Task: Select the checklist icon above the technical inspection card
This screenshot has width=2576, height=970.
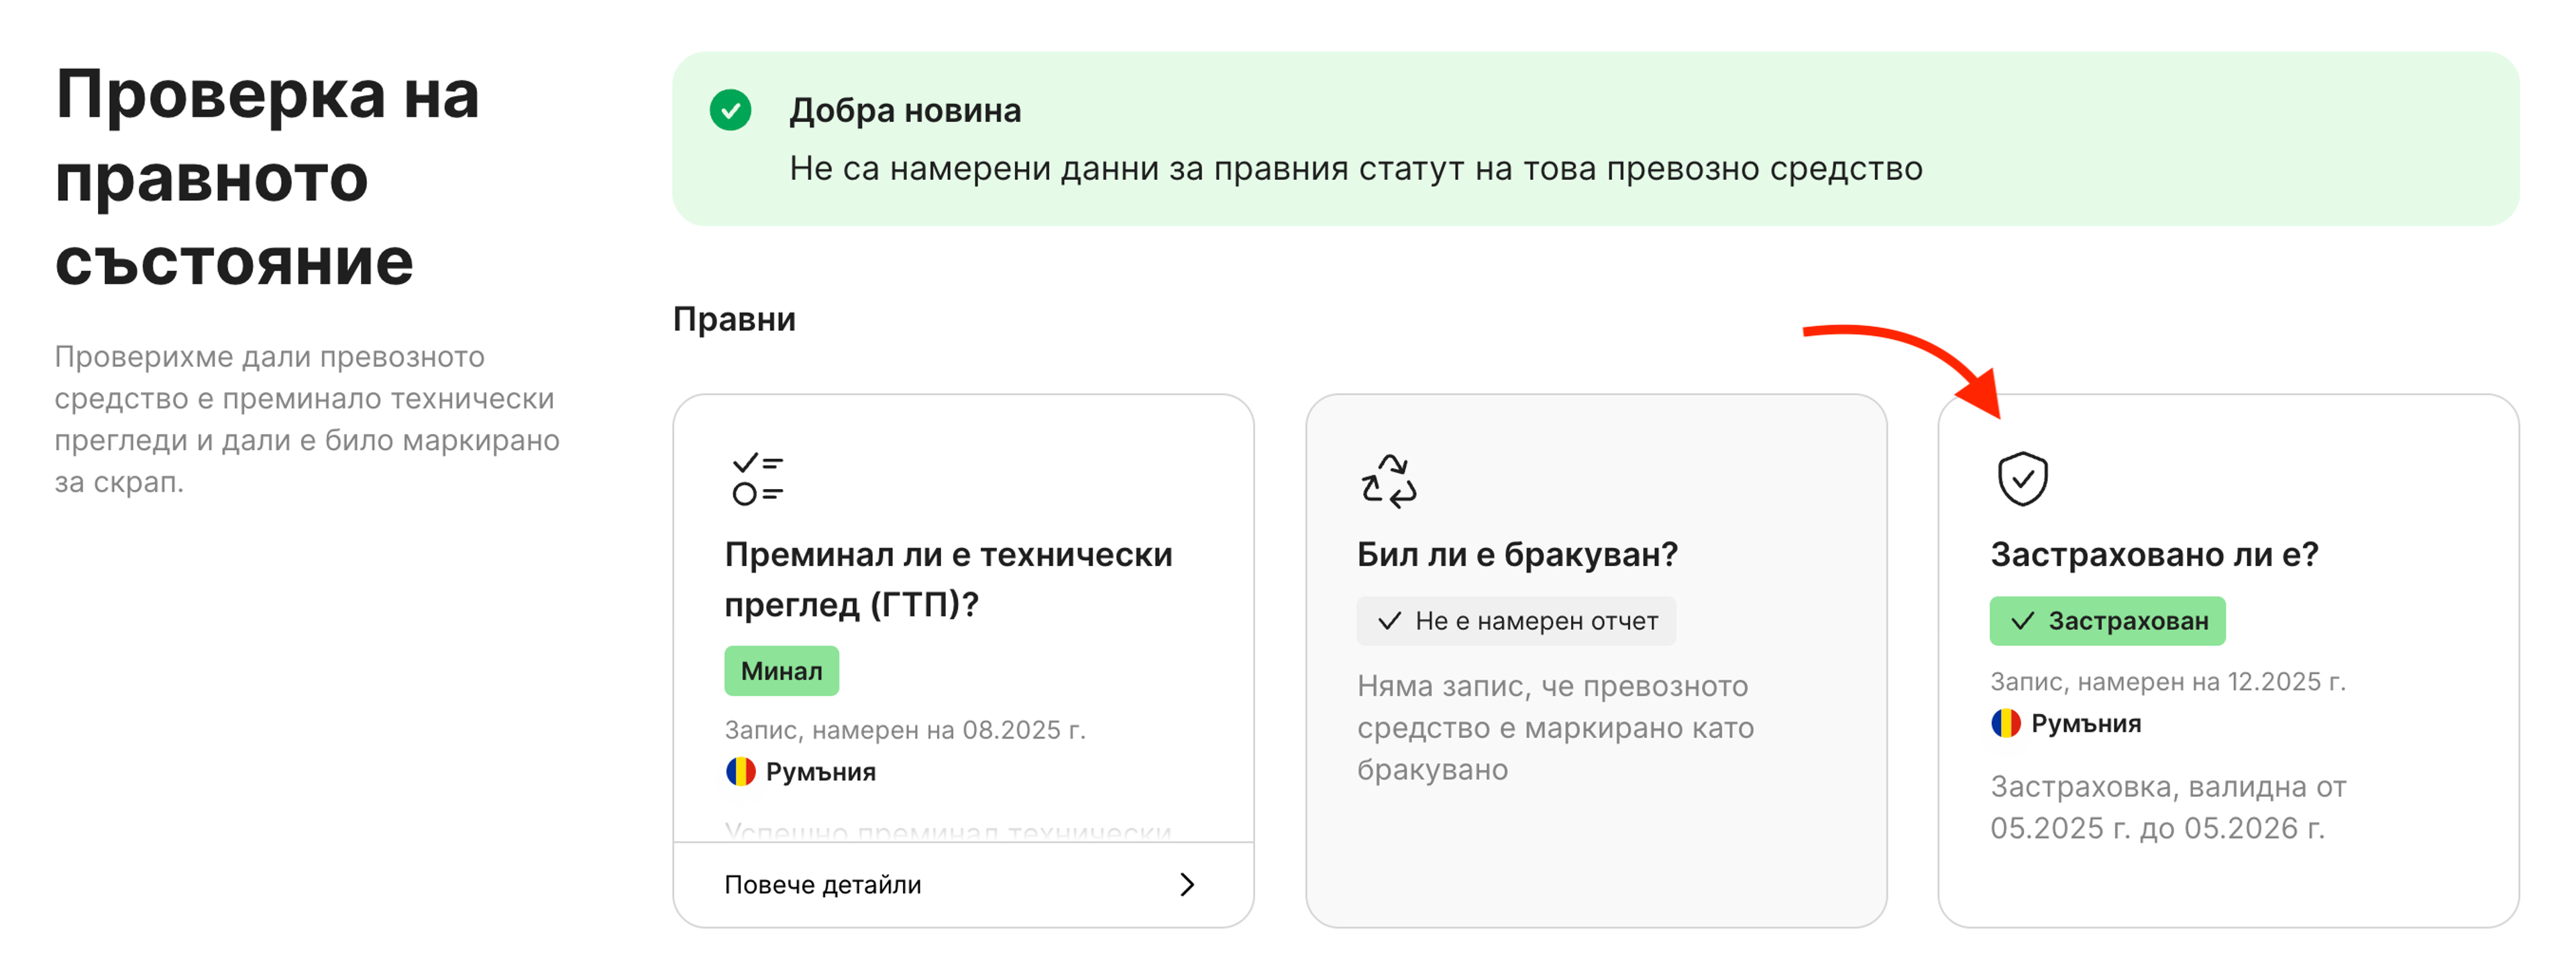Action: tap(758, 479)
